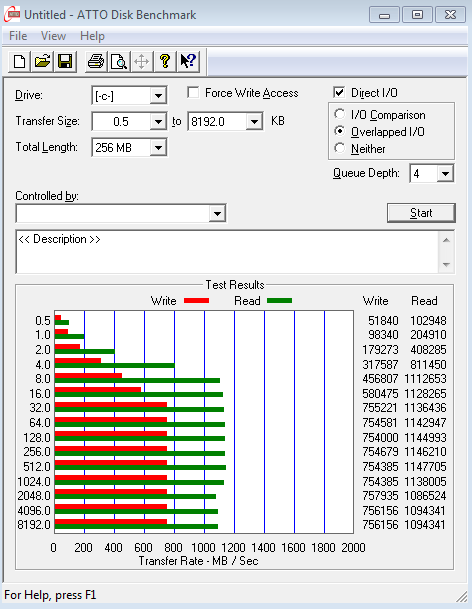Click the window's bottom-right sizing grip

[462, 597]
